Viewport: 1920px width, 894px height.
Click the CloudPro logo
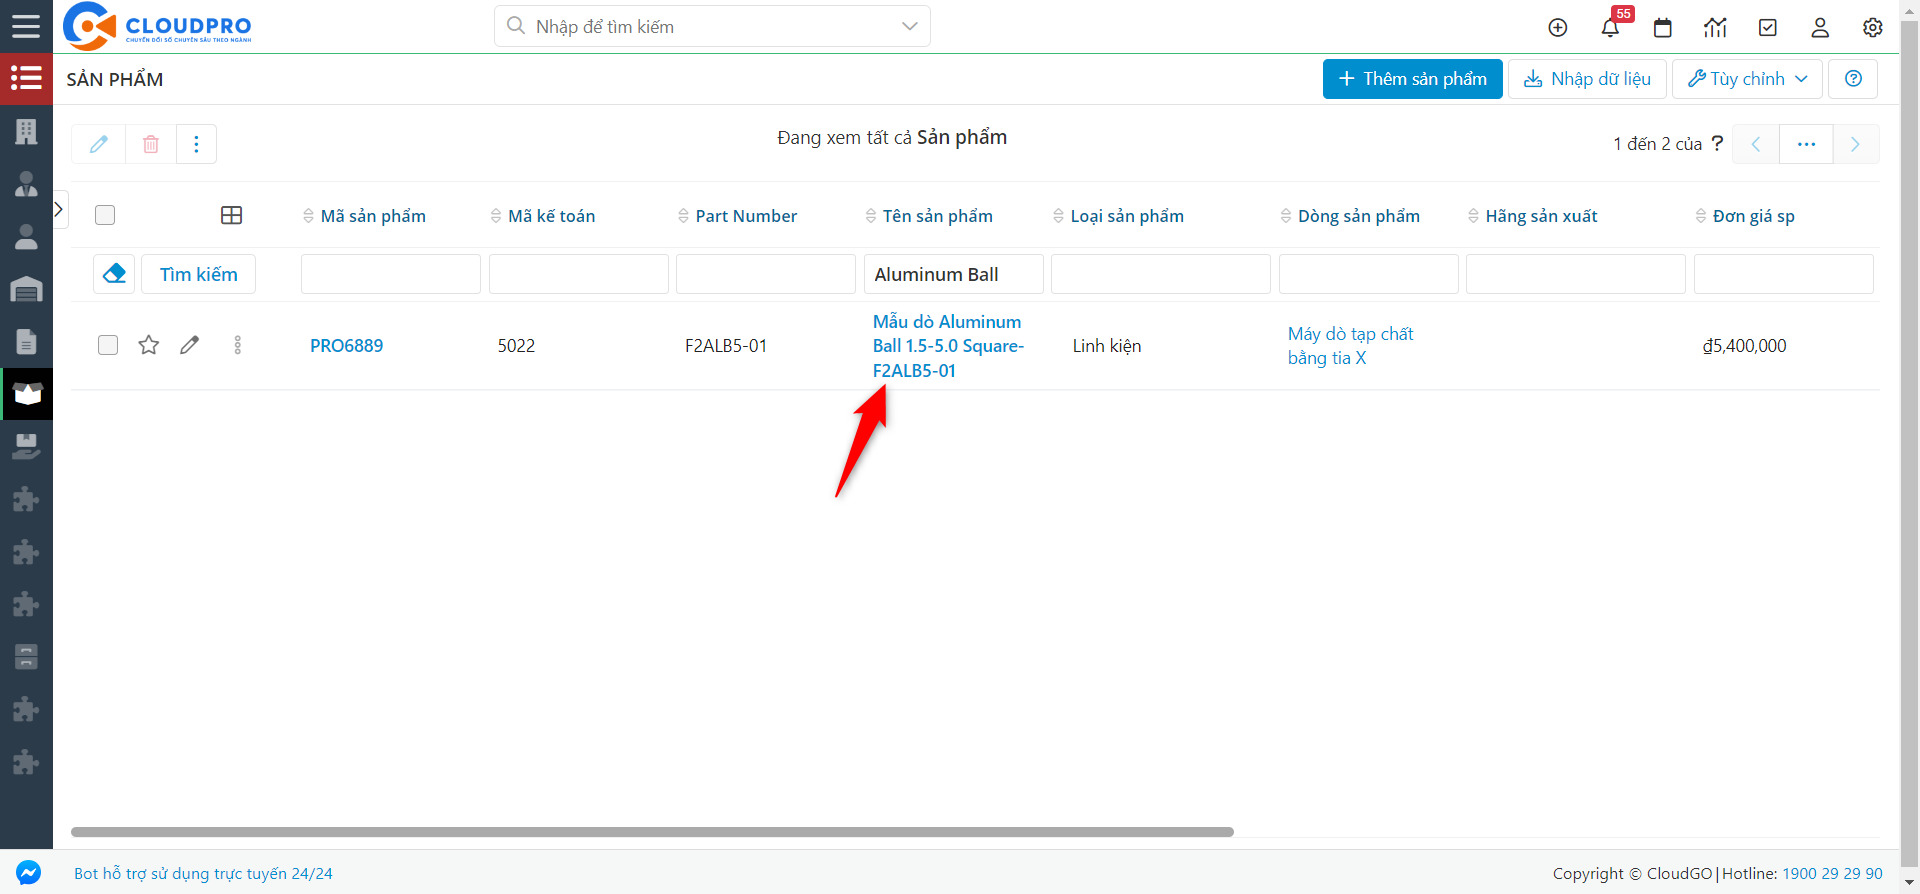tap(158, 26)
